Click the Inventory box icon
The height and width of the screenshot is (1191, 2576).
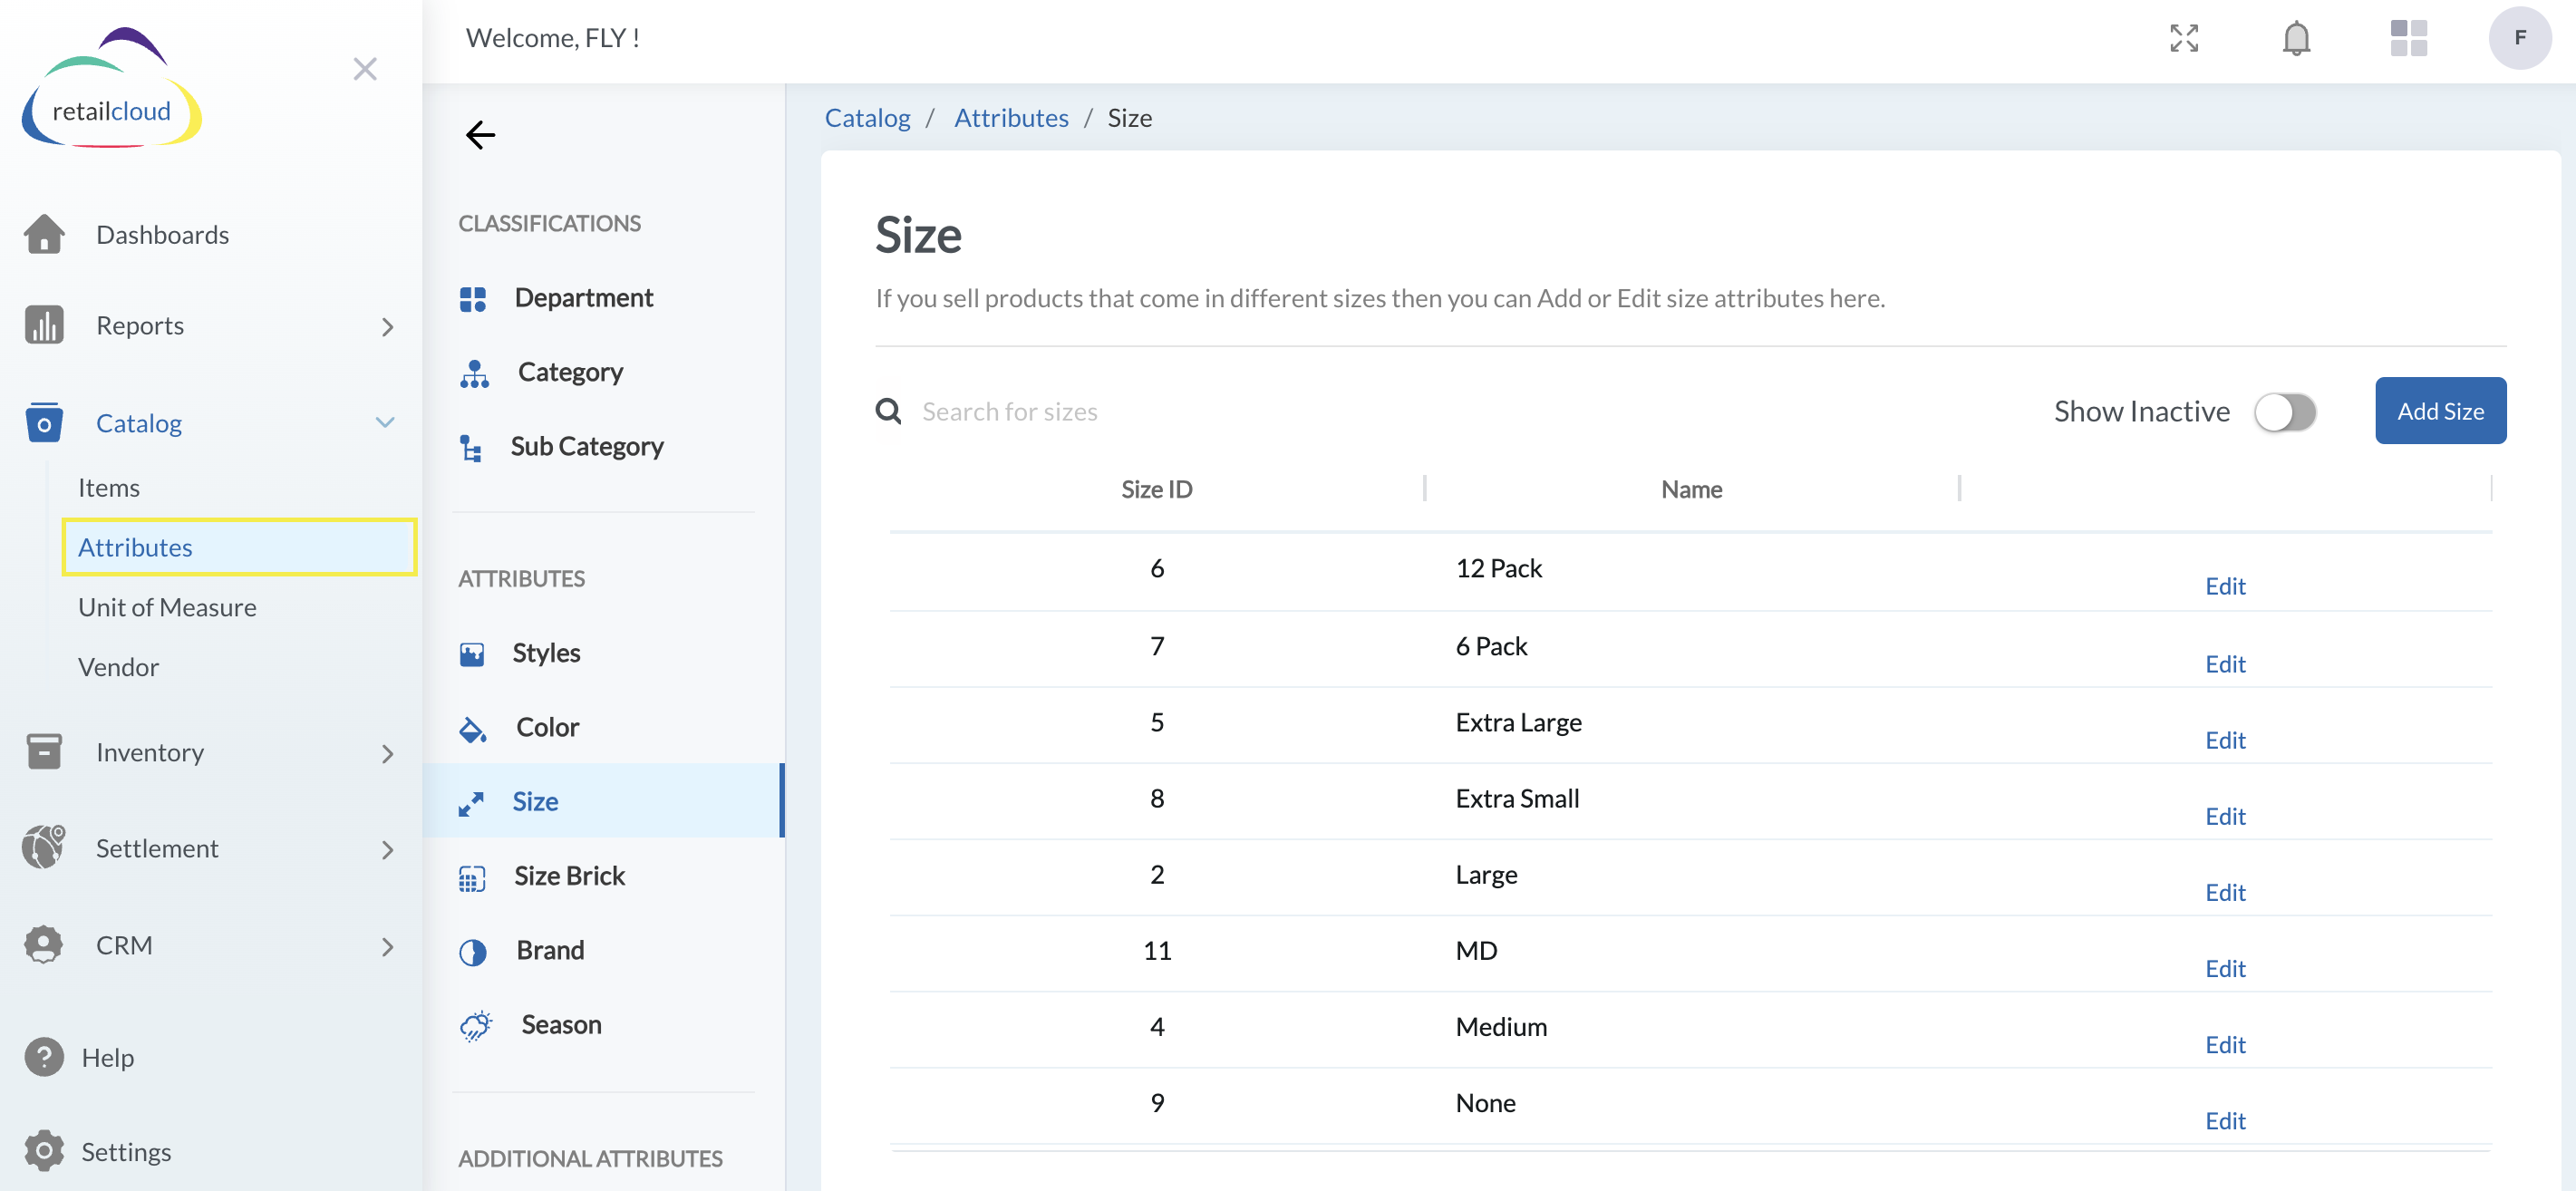44,751
